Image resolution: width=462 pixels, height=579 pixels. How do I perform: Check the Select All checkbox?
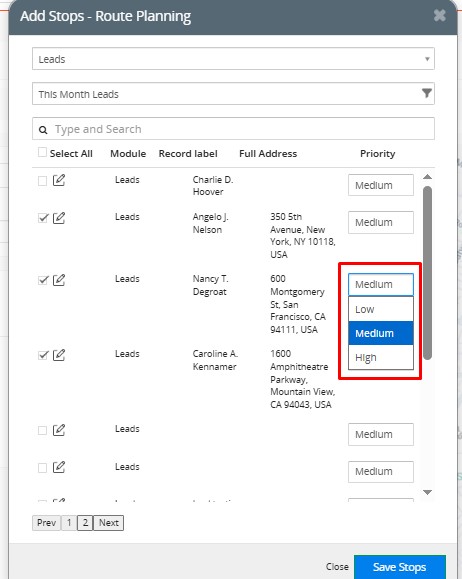coord(42,152)
